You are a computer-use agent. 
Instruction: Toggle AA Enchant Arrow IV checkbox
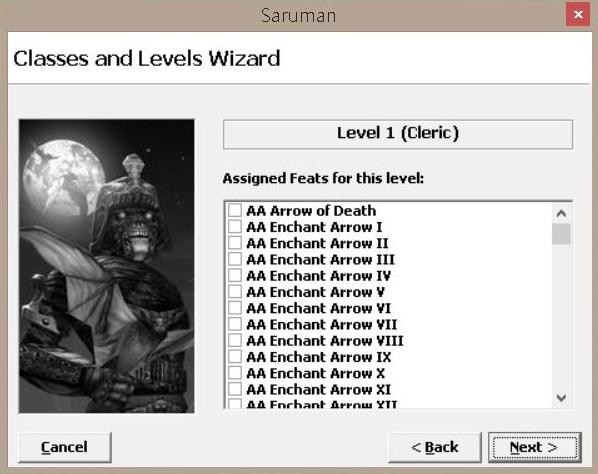pos(235,275)
